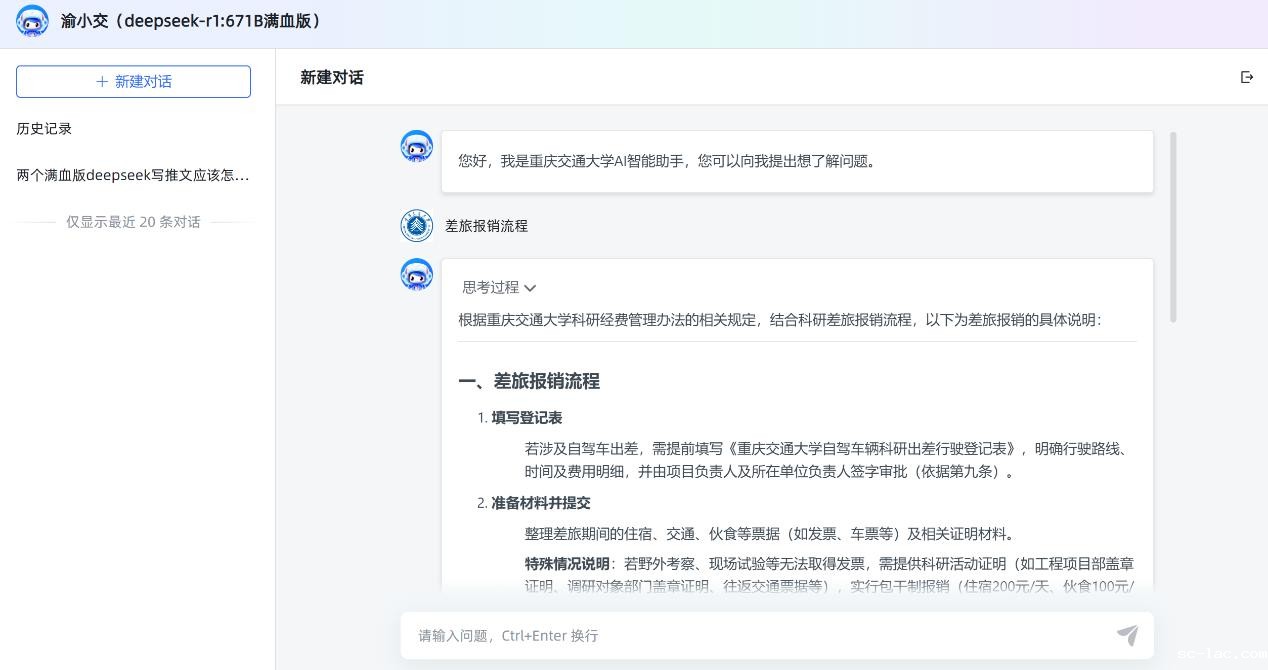Click the university logo avatar beside 差旅报销流程
The image size is (1268, 670).
point(417,226)
